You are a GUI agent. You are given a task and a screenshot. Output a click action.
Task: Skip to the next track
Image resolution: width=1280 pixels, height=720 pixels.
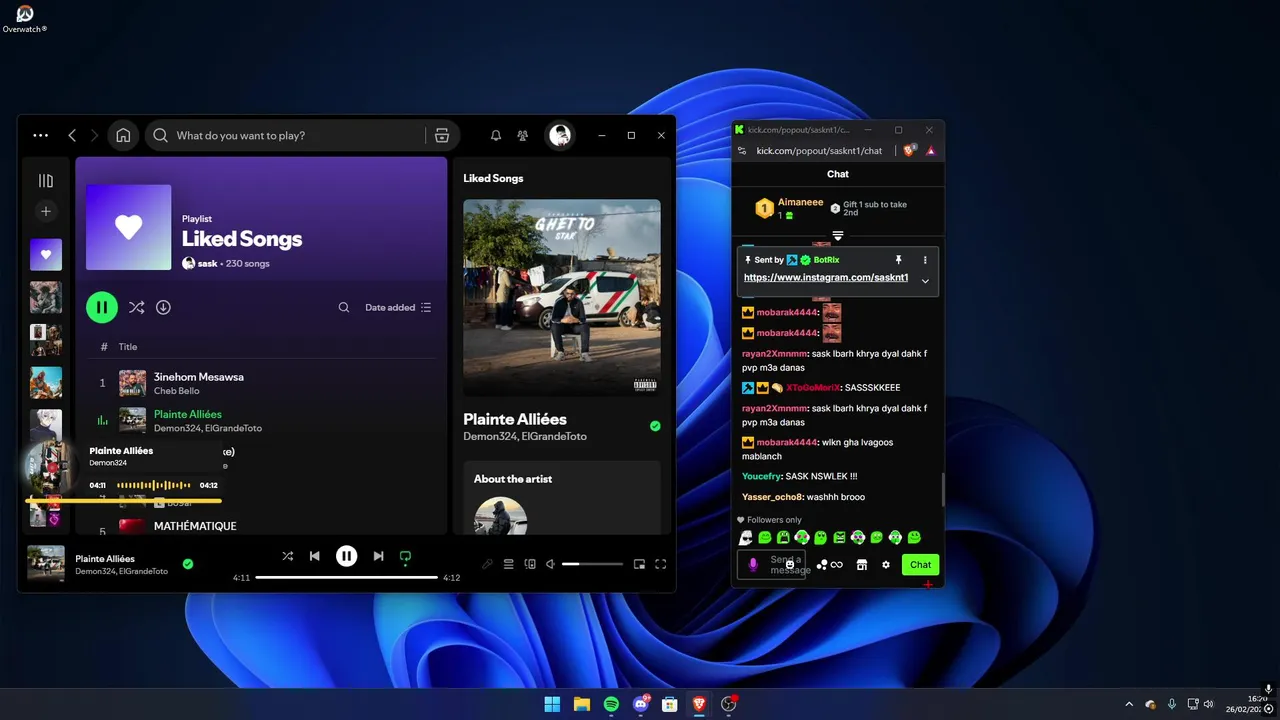click(378, 556)
